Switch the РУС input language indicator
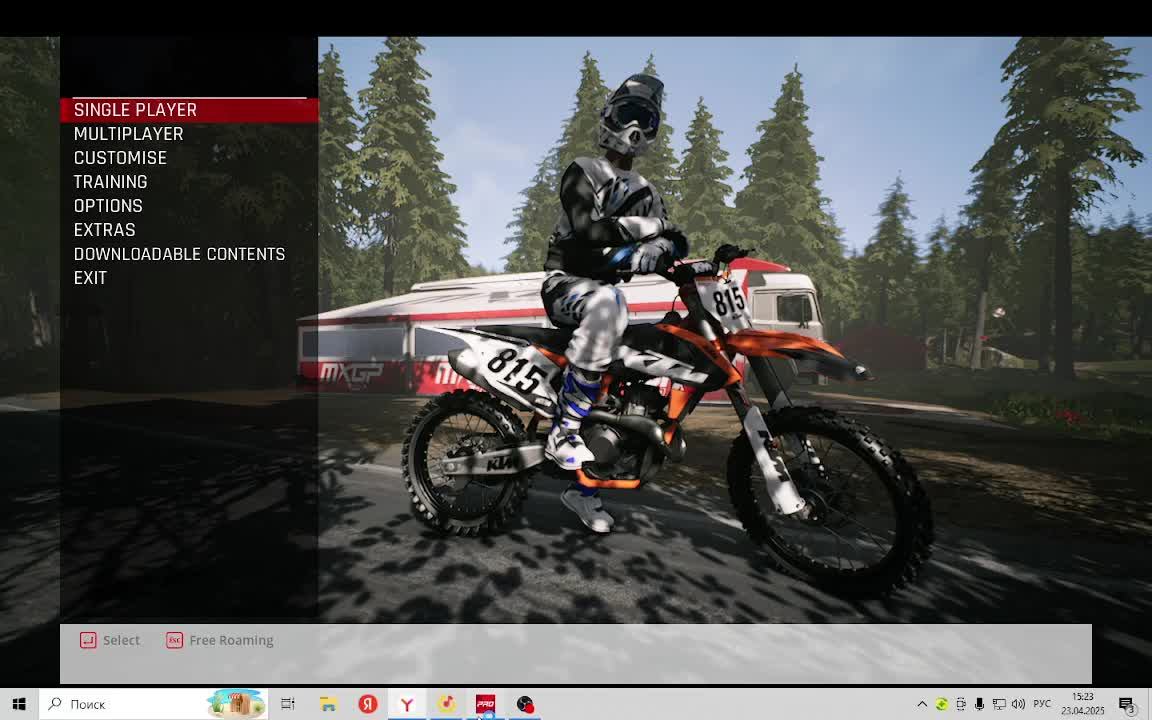The width and height of the screenshot is (1152, 720). [1042, 704]
